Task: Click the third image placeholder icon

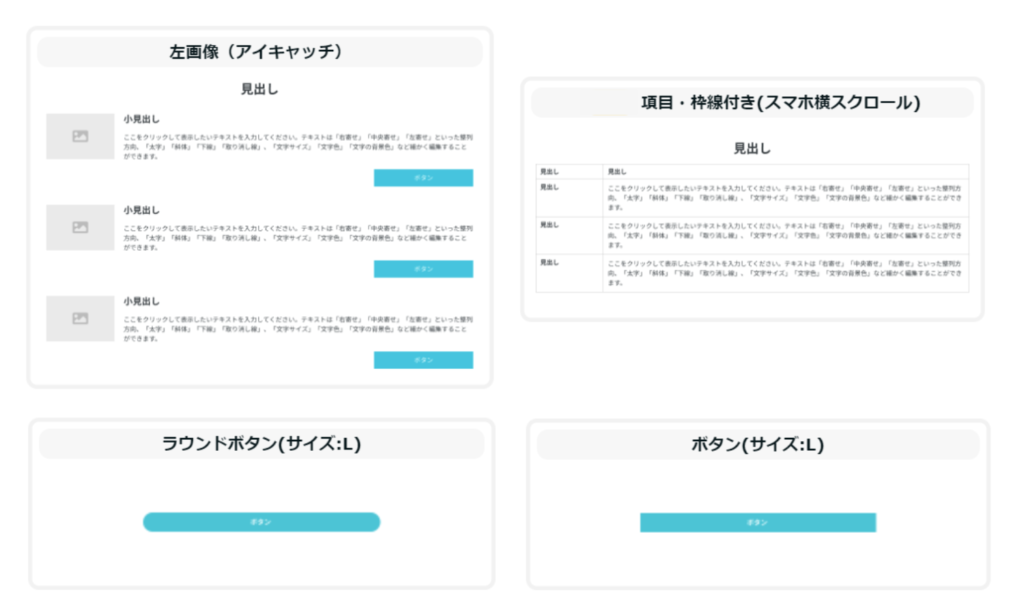Action: point(80,318)
